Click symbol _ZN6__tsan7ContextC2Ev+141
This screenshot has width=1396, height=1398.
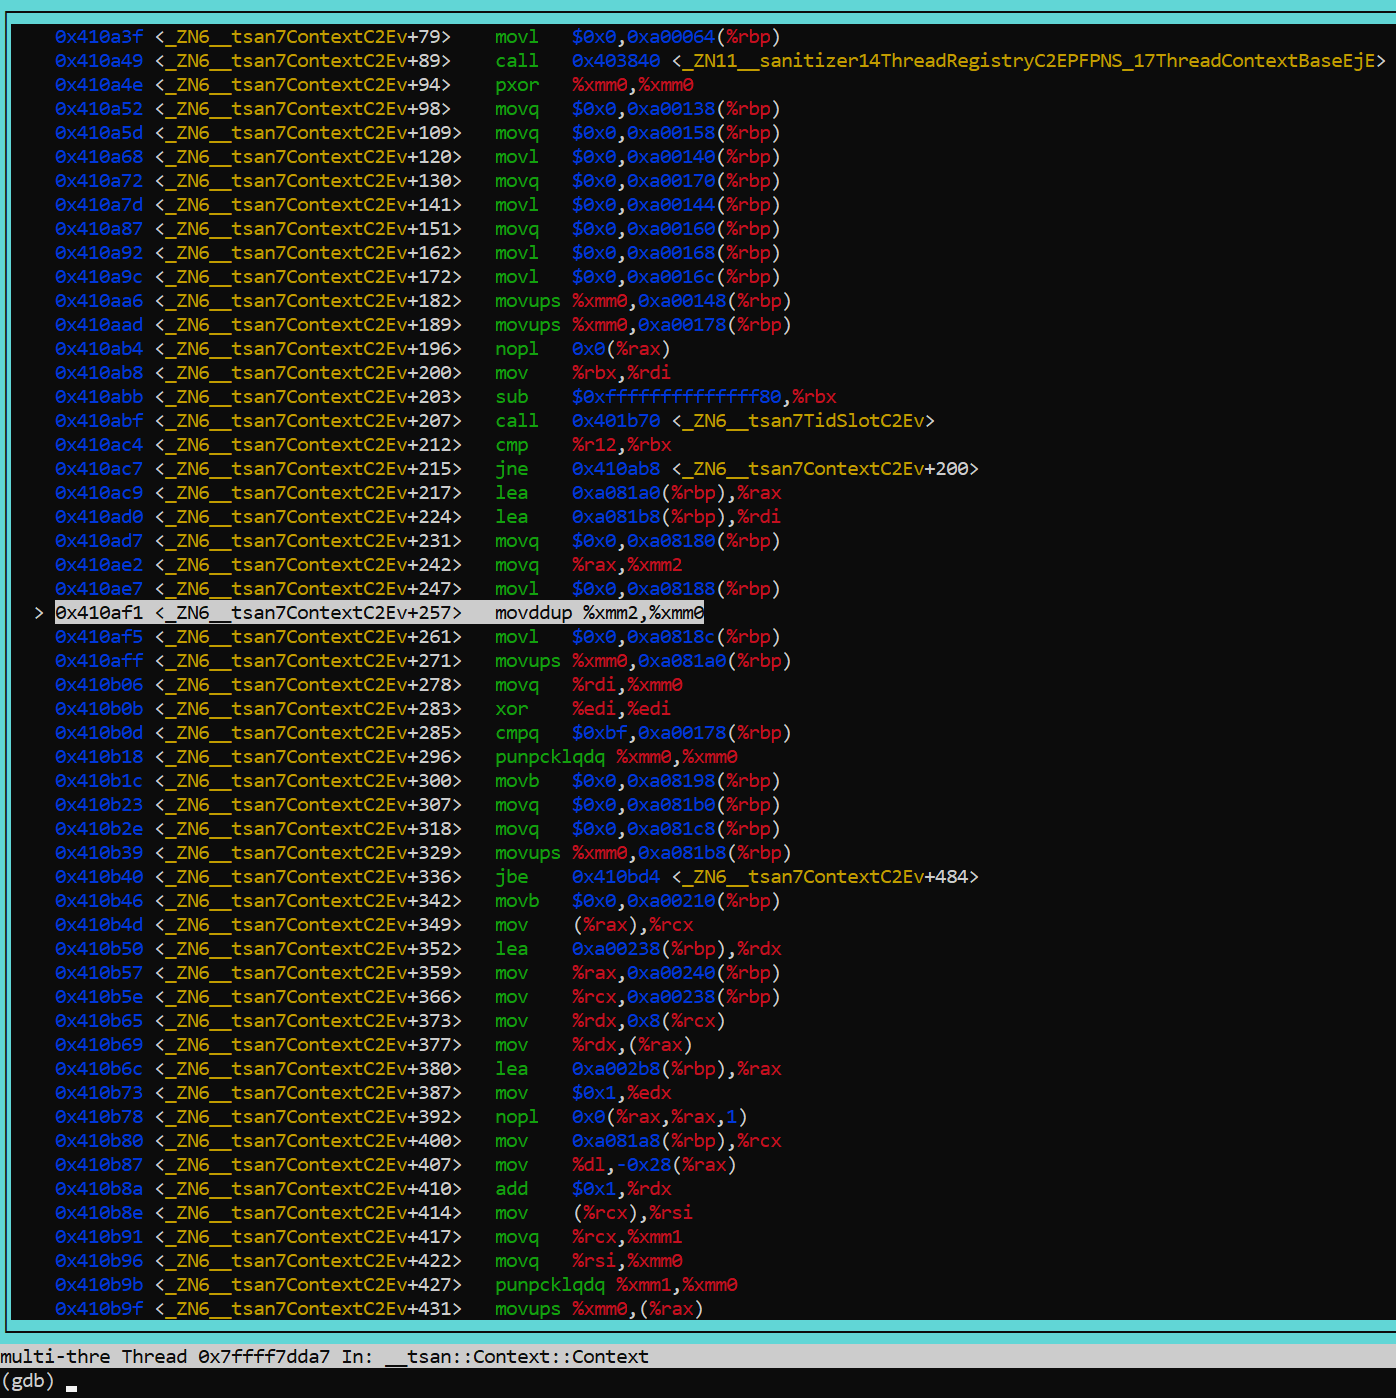click(308, 205)
